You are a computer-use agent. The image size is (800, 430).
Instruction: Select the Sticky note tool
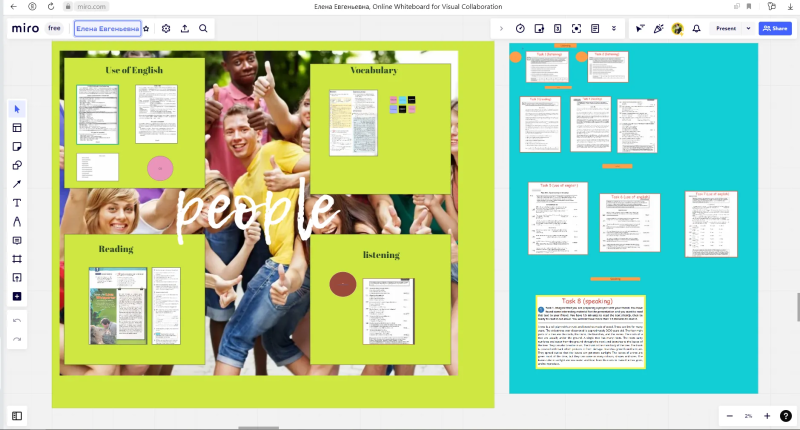tap(17, 147)
